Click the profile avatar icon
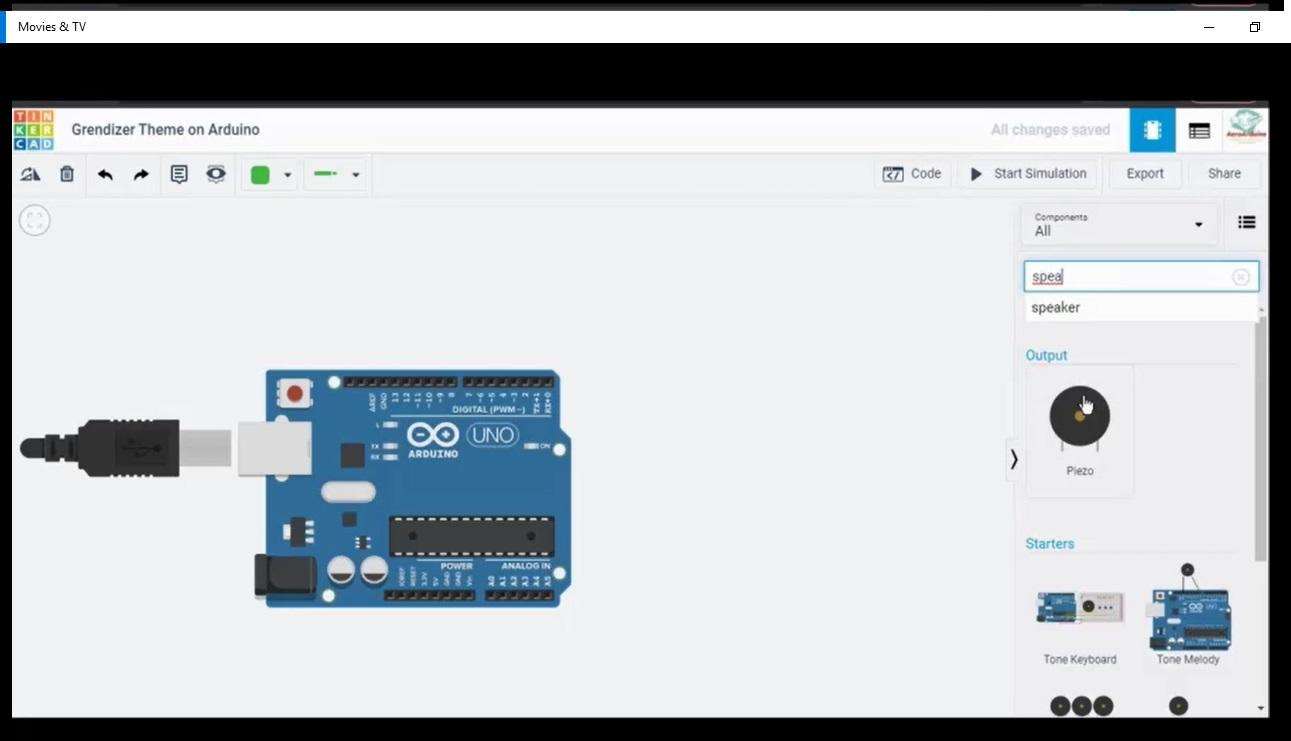 (1246, 127)
